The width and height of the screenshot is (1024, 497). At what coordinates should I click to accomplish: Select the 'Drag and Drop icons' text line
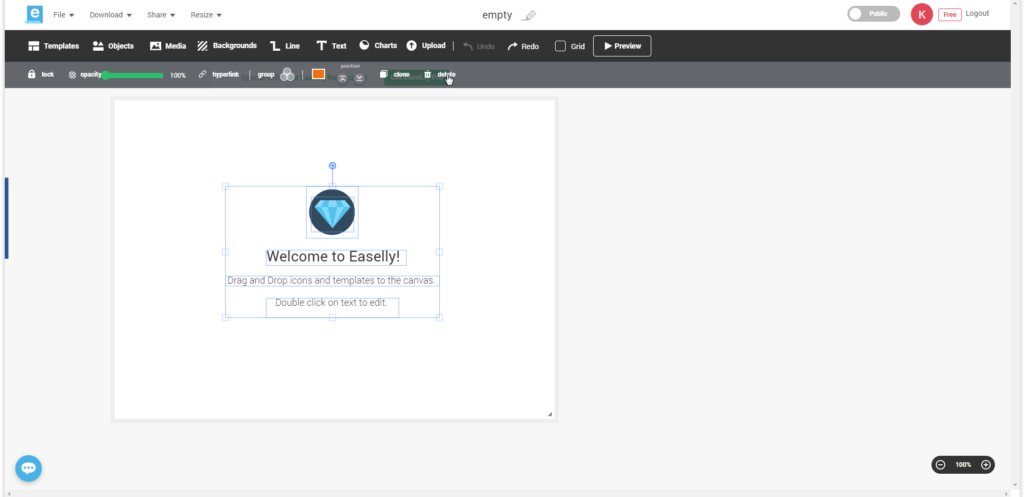331,281
